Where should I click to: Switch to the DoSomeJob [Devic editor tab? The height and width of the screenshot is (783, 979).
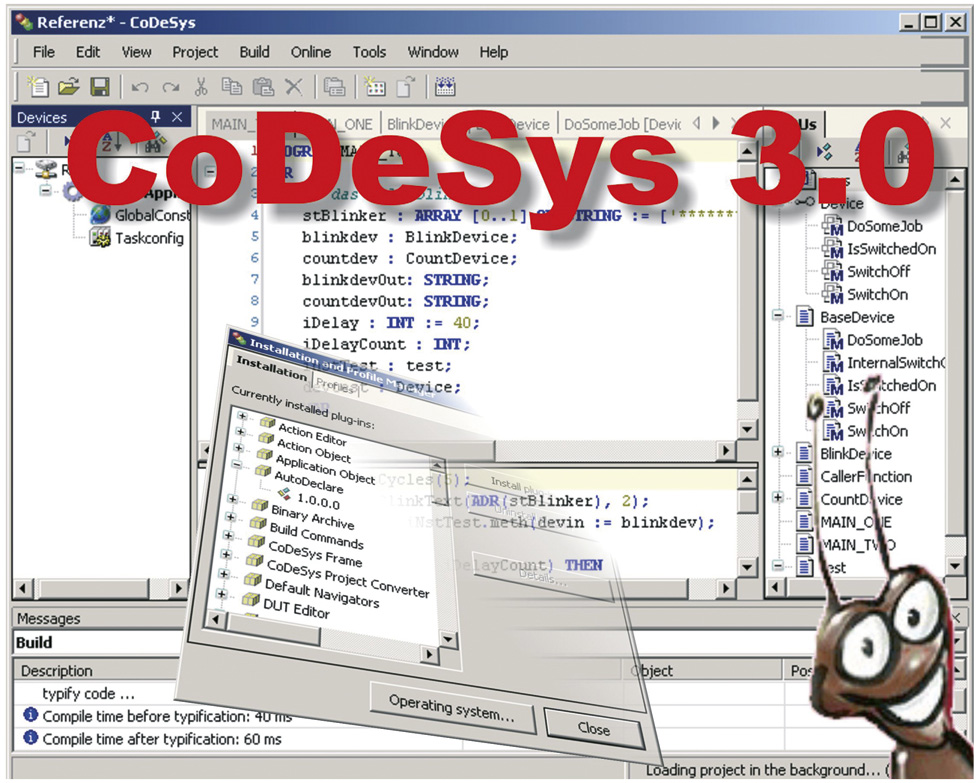coord(622,124)
